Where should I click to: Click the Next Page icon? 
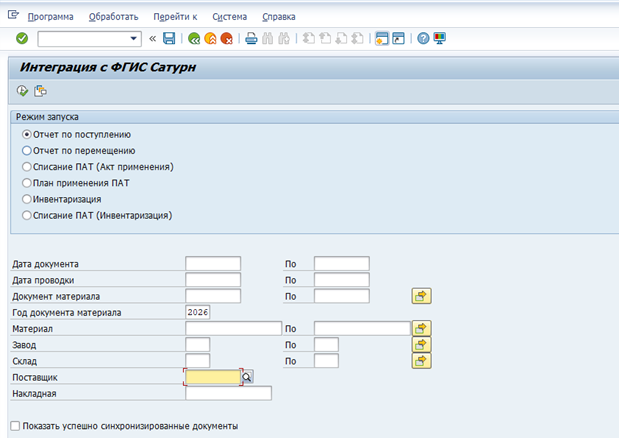click(x=341, y=38)
